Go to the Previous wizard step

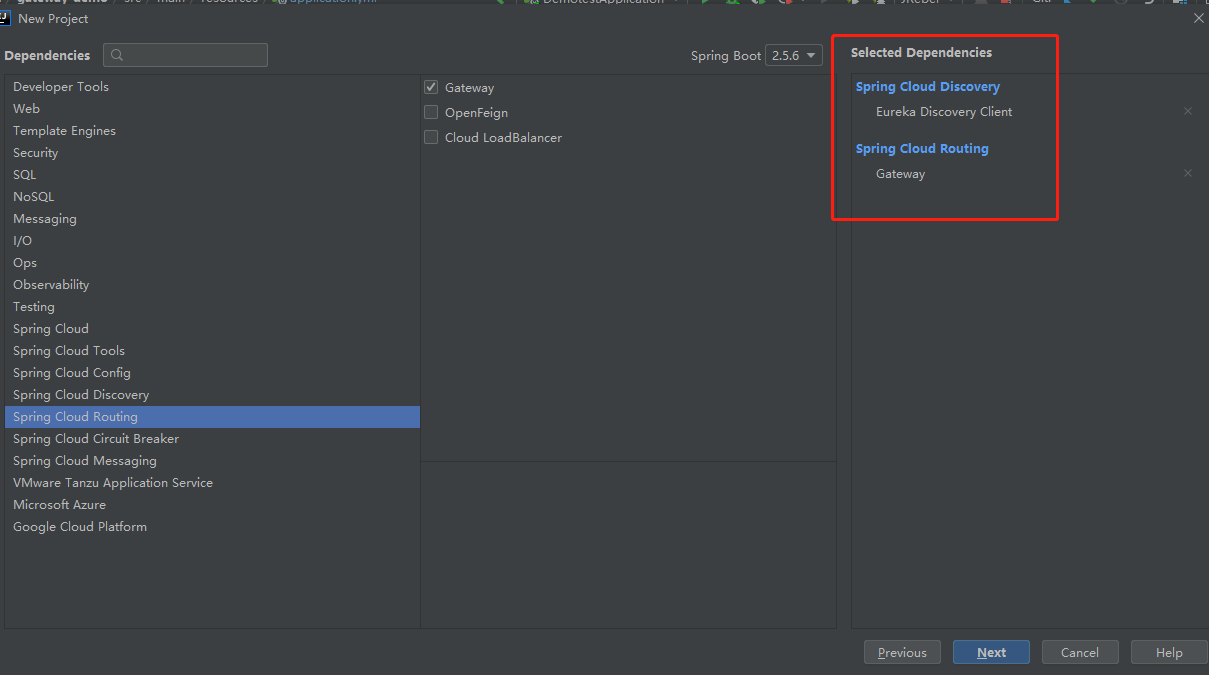[902, 652]
